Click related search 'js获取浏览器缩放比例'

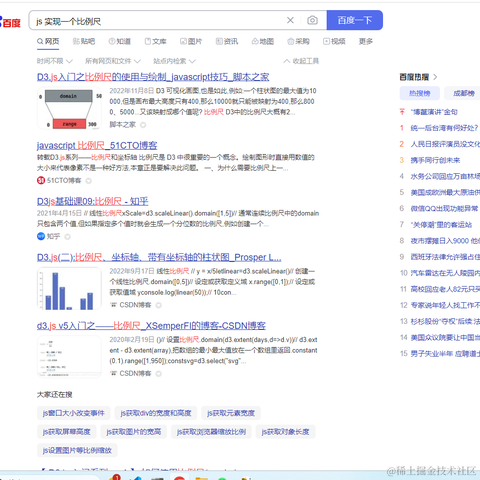(211, 432)
